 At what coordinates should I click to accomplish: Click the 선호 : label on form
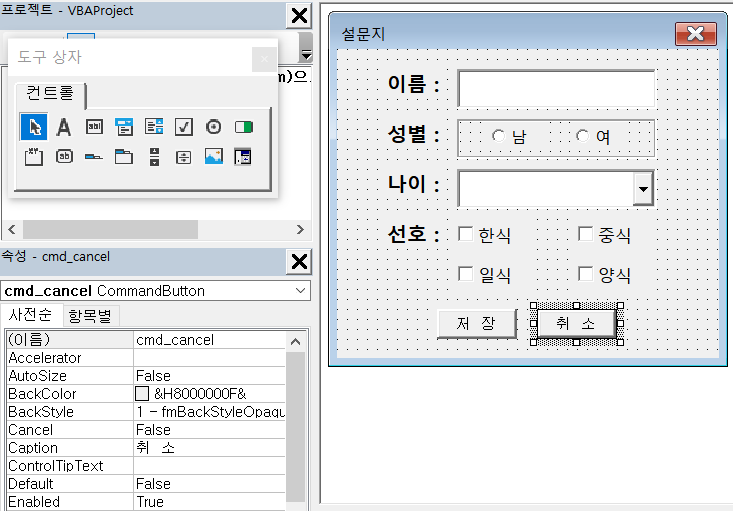tap(414, 234)
